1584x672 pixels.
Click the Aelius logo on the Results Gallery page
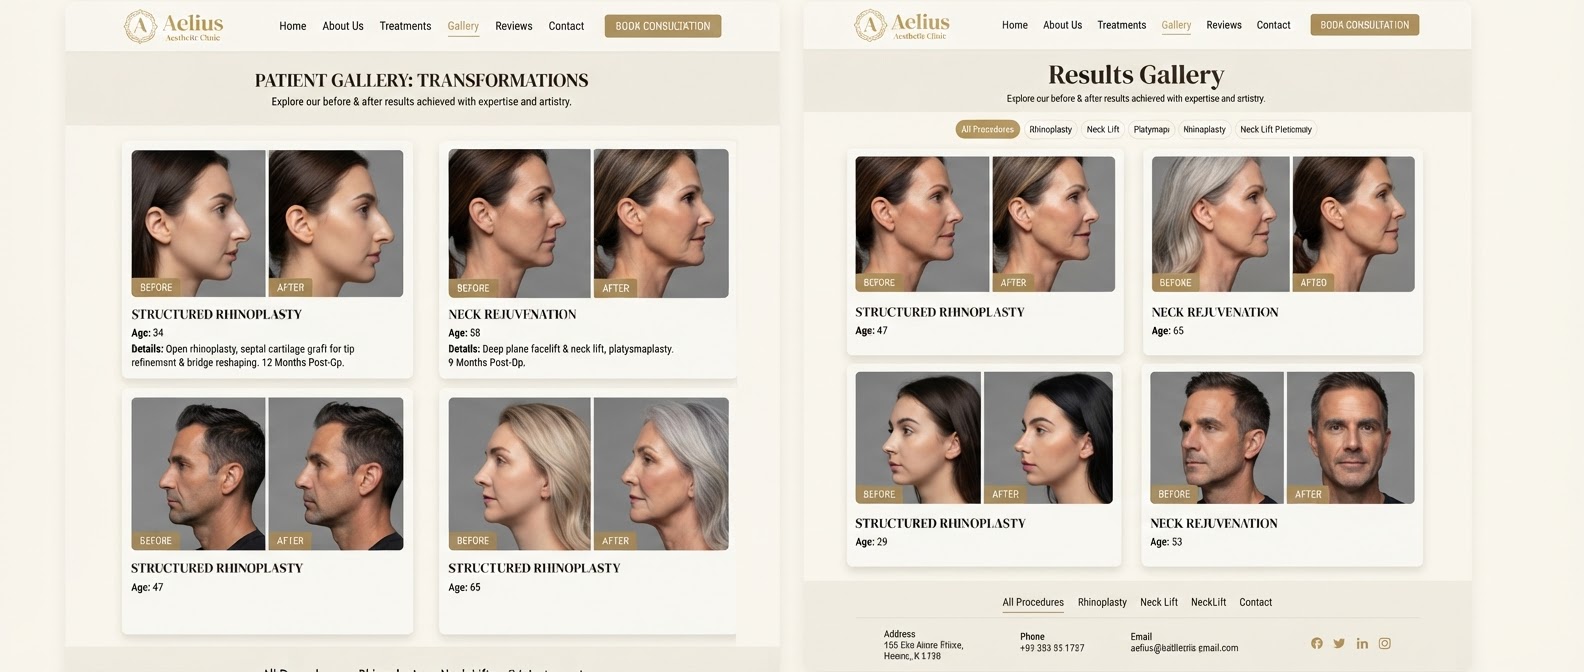(x=902, y=25)
